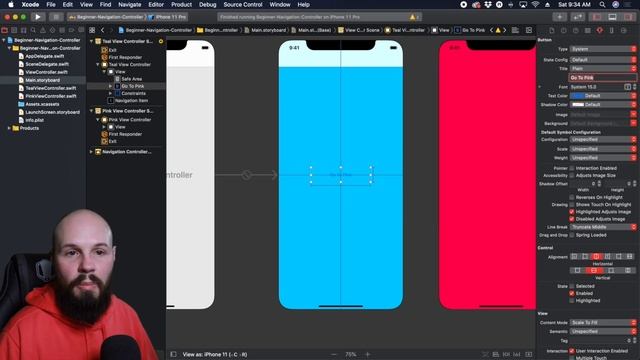Toggle the left navigator panel visibility

click(x=597, y=17)
